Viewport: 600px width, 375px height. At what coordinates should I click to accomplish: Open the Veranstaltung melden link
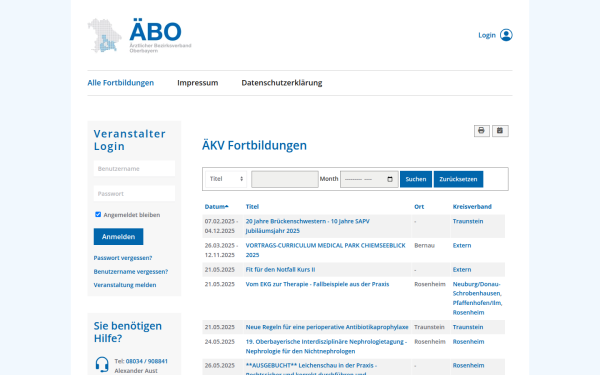pyautogui.click(x=125, y=285)
